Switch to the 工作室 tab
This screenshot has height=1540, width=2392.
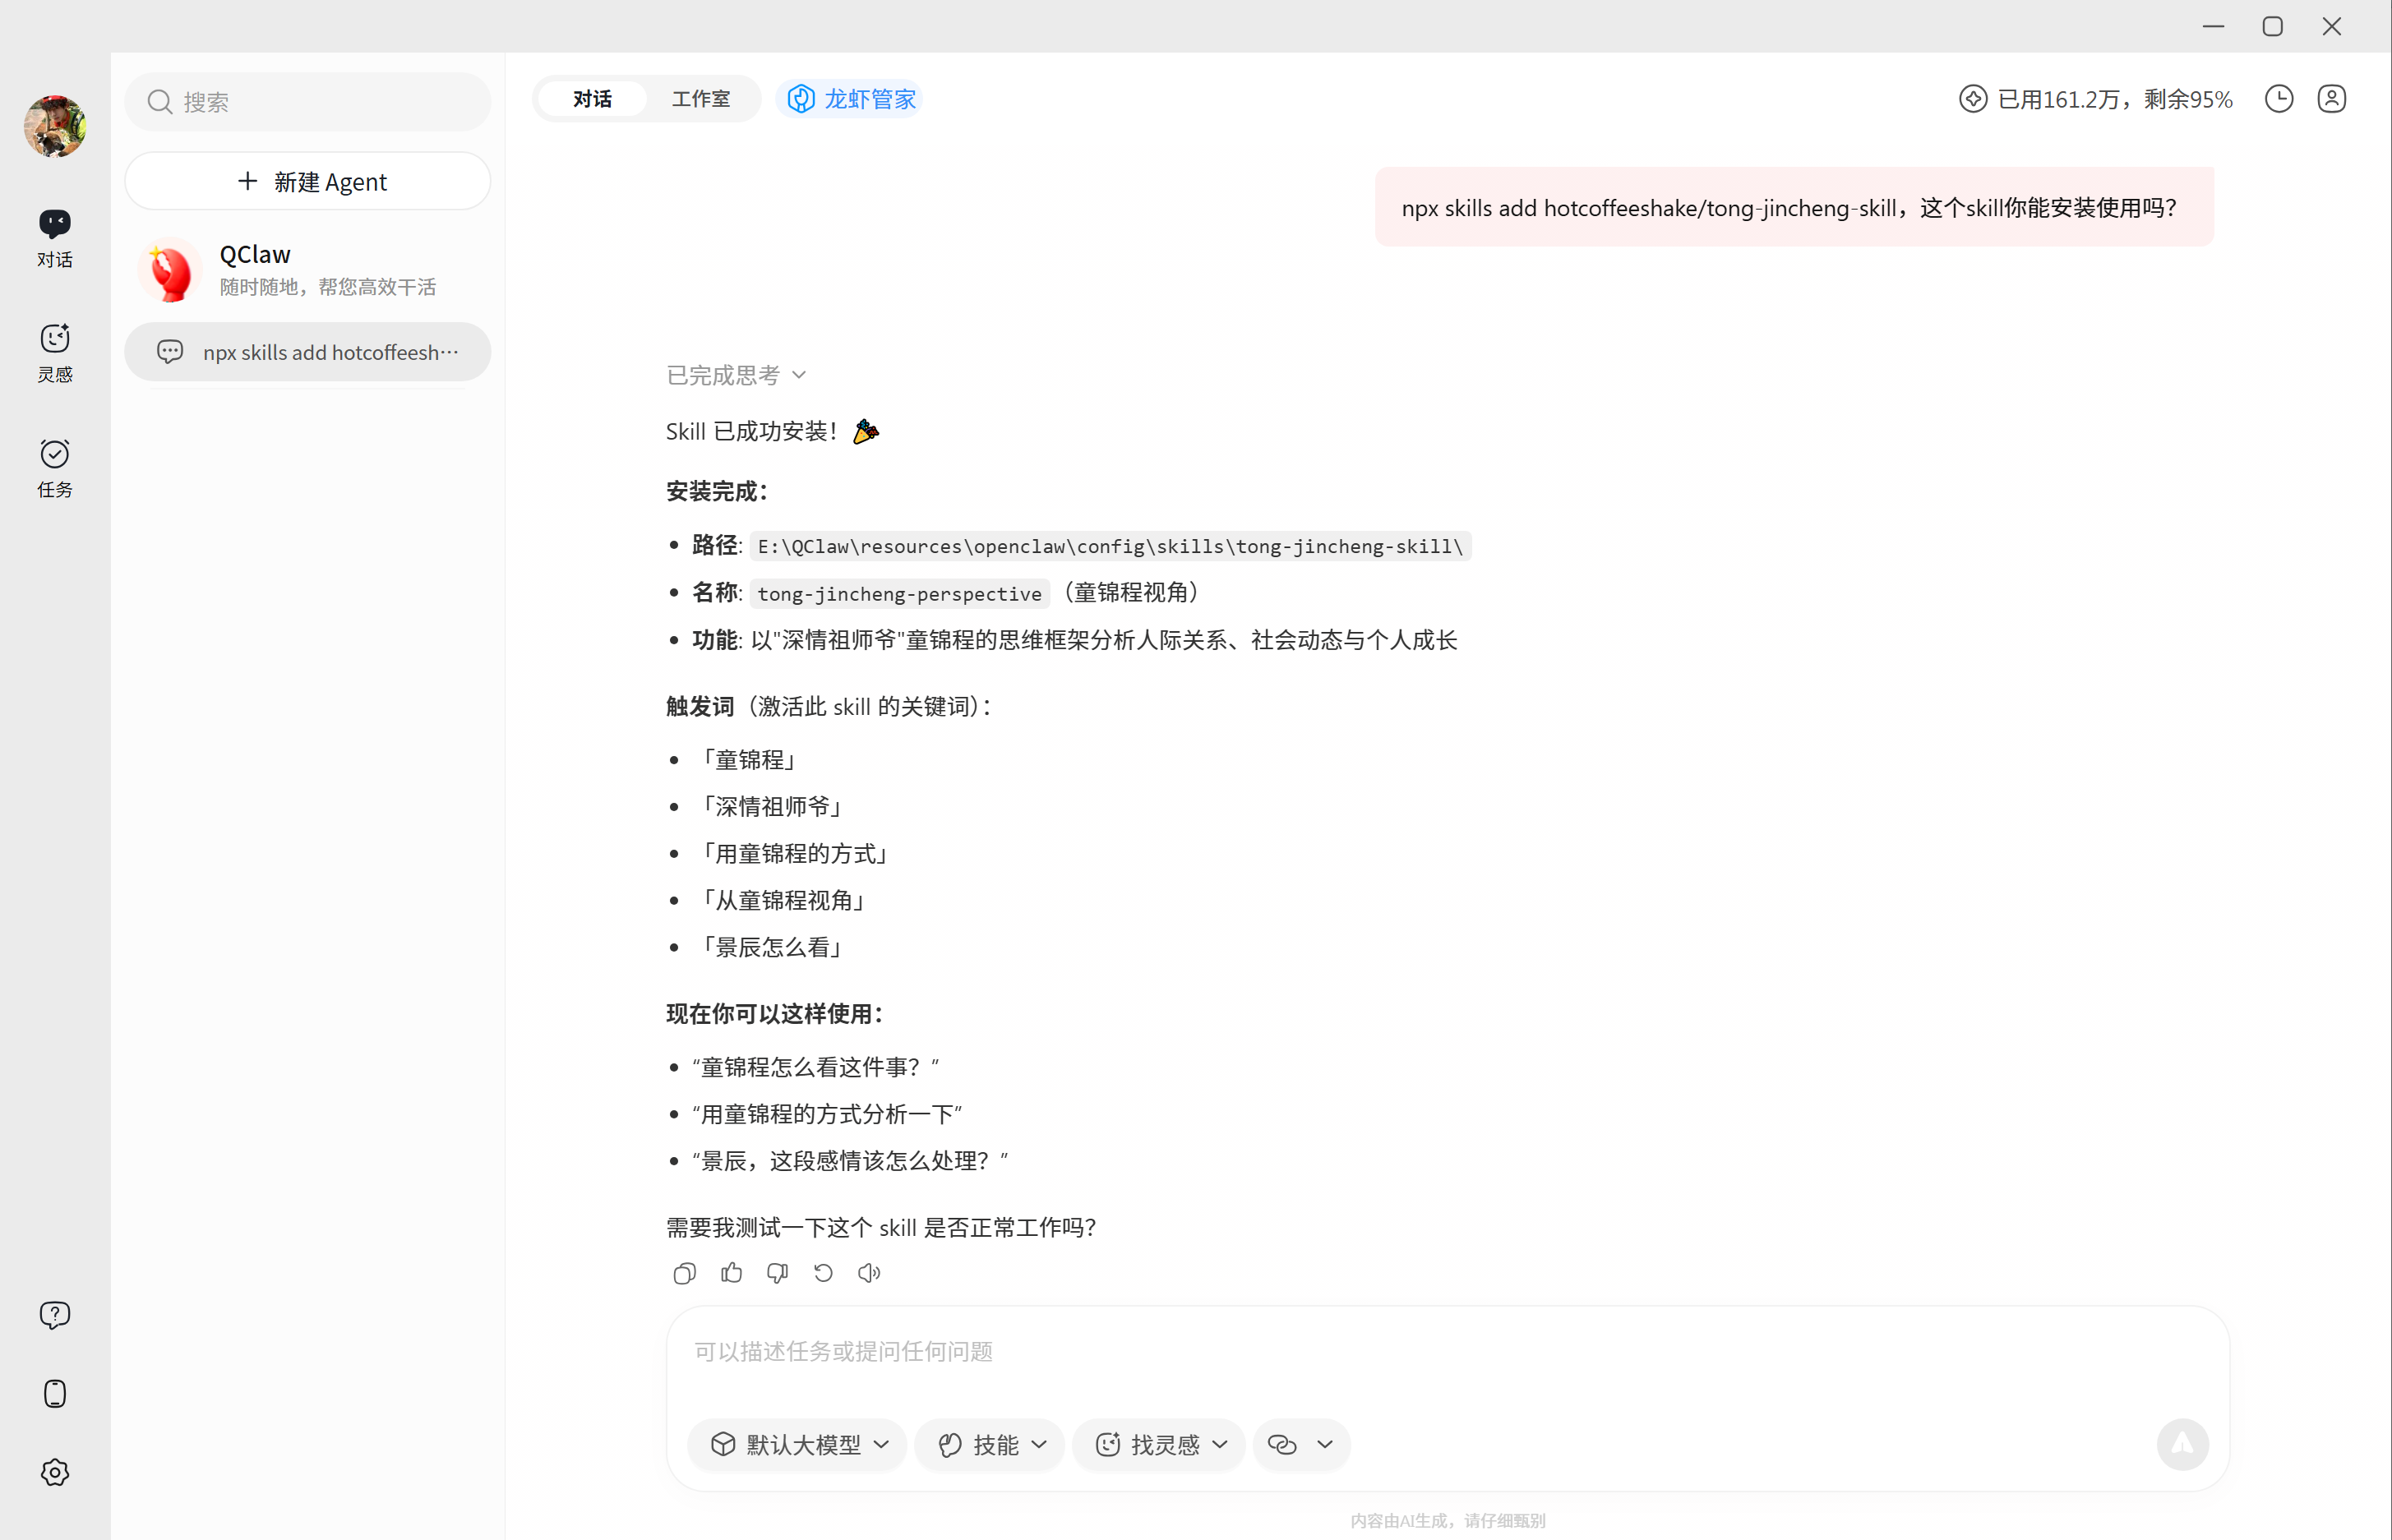tap(700, 99)
